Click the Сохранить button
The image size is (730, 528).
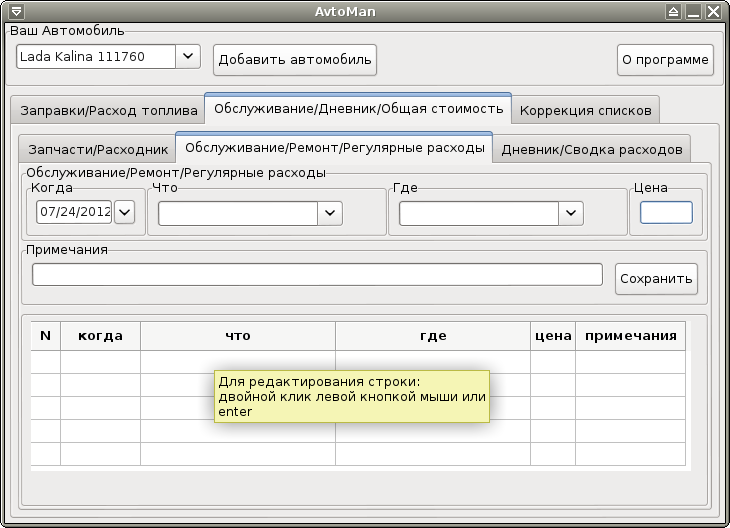pyautogui.click(x=656, y=279)
